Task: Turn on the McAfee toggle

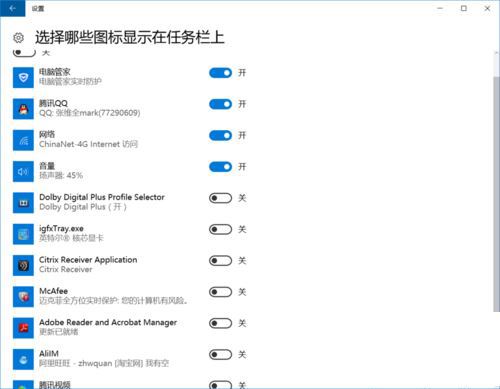Action: (x=220, y=292)
